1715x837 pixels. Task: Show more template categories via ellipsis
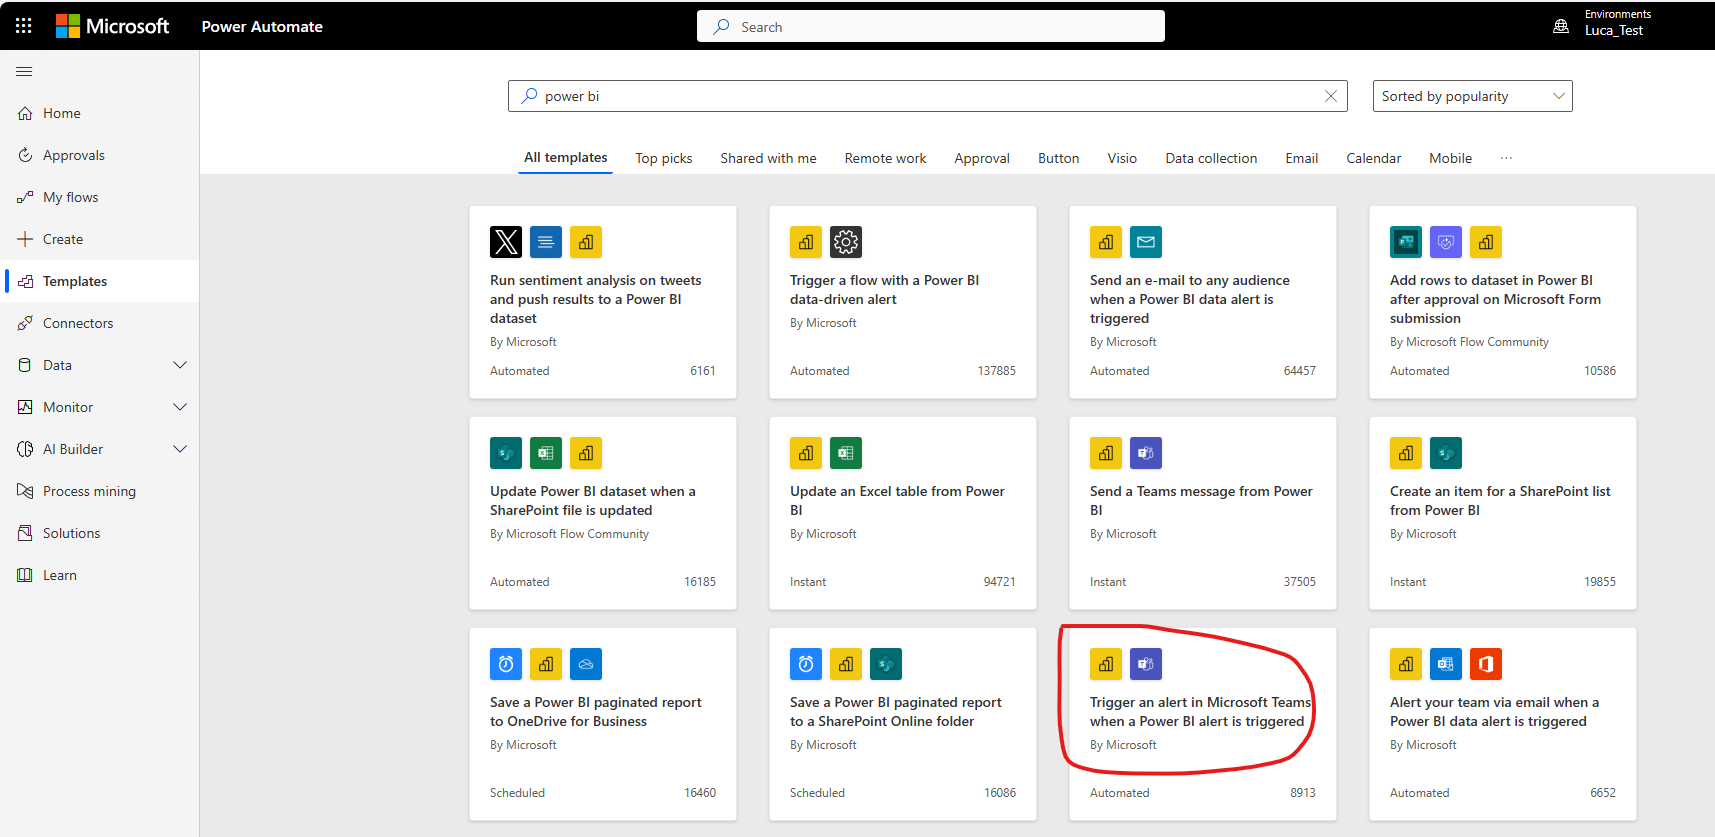1506,158
